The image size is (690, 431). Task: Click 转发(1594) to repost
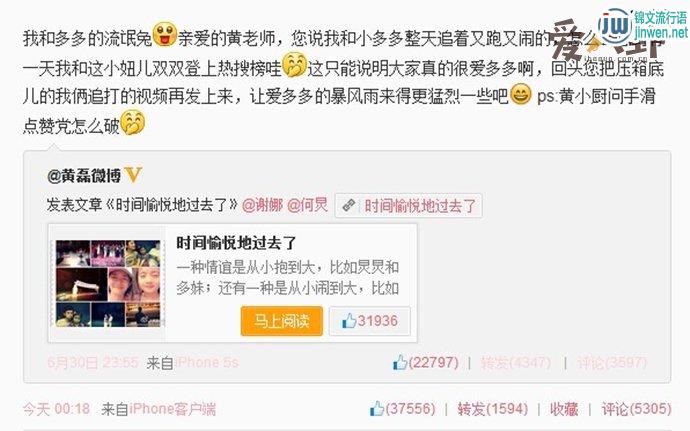(492, 409)
